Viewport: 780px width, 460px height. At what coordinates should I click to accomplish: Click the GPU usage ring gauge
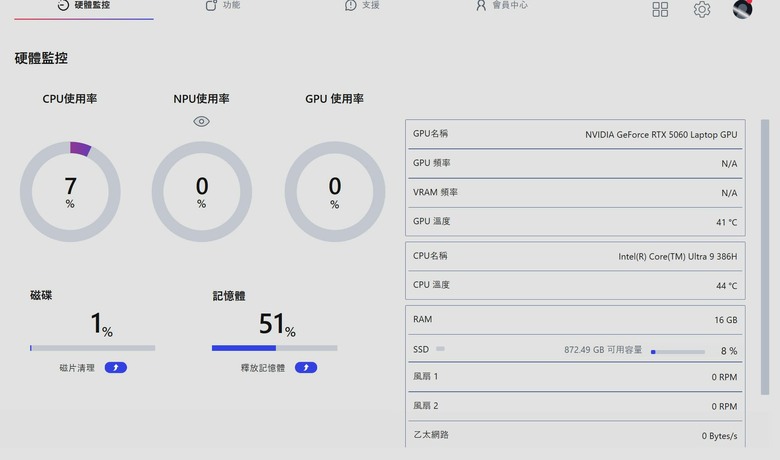click(x=335, y=191)
